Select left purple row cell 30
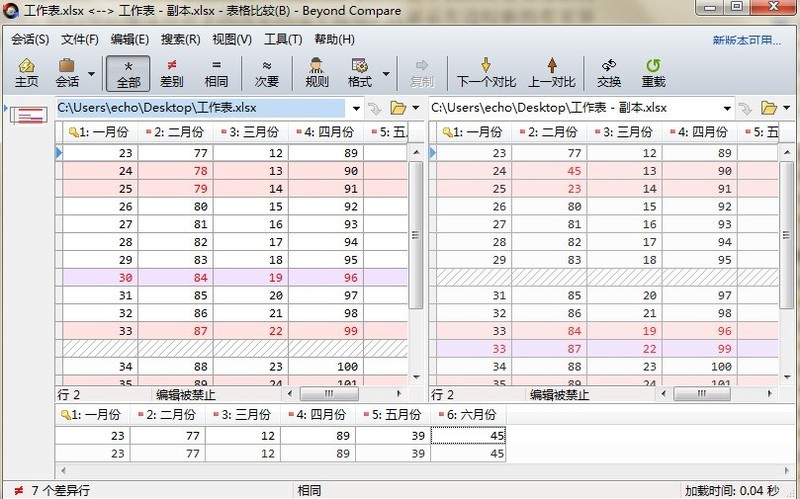The height and width of the screenshot is (499, 800). coord(100,278)
